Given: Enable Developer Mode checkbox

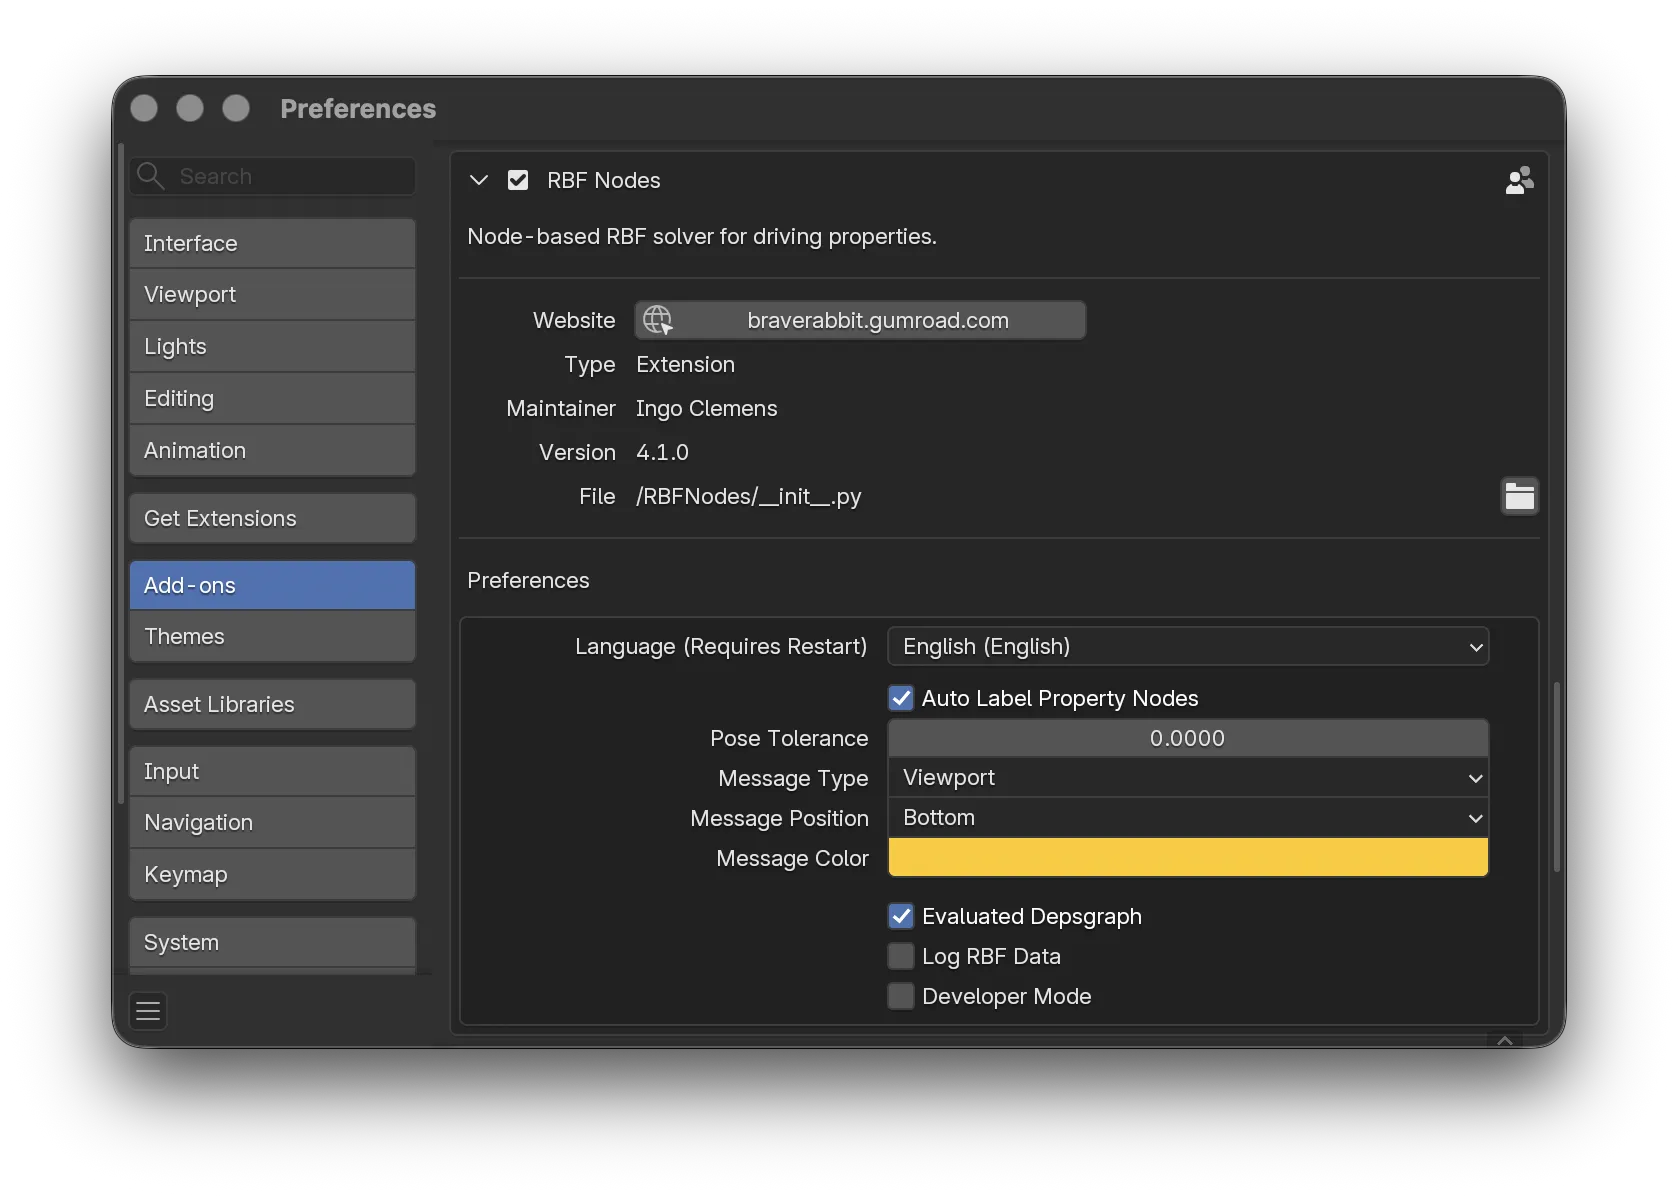Looking at the screenshot, I should (x=901, y=996).
